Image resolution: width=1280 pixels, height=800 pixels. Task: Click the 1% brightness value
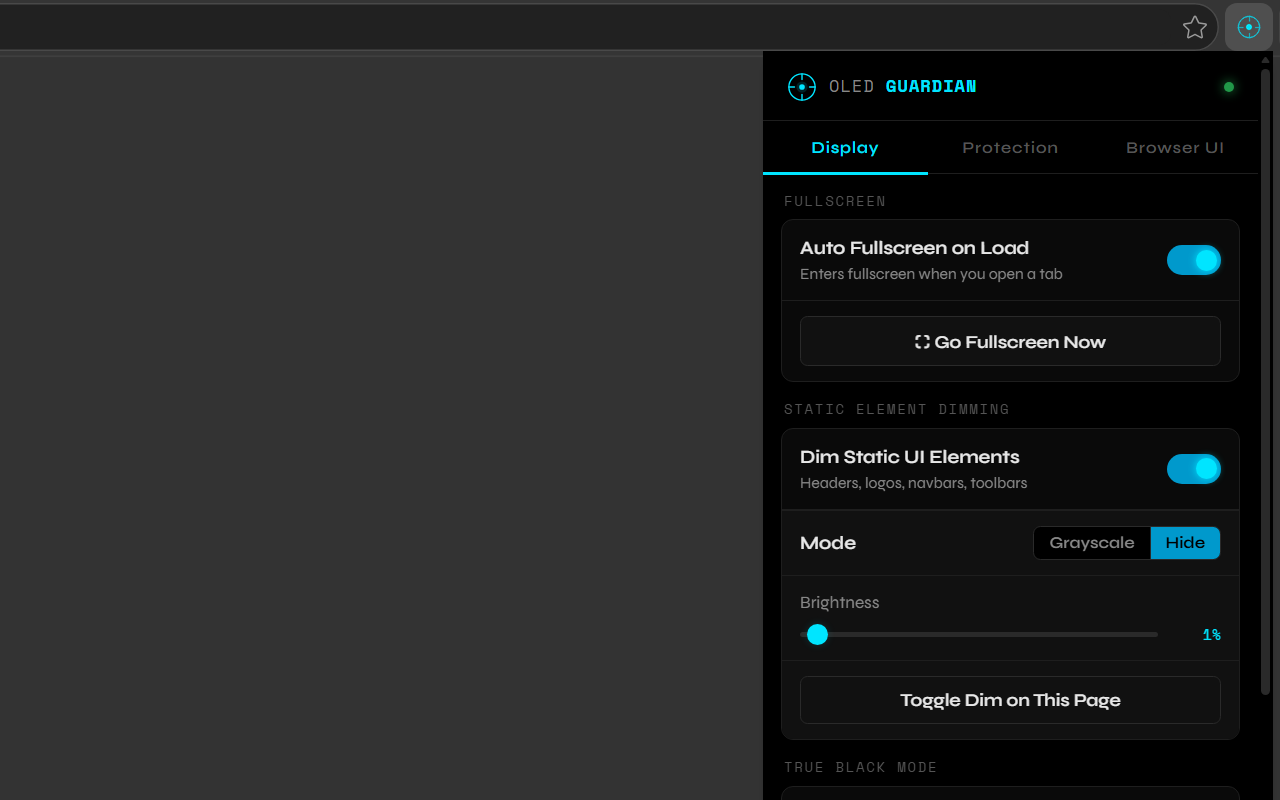(1211, 634)
